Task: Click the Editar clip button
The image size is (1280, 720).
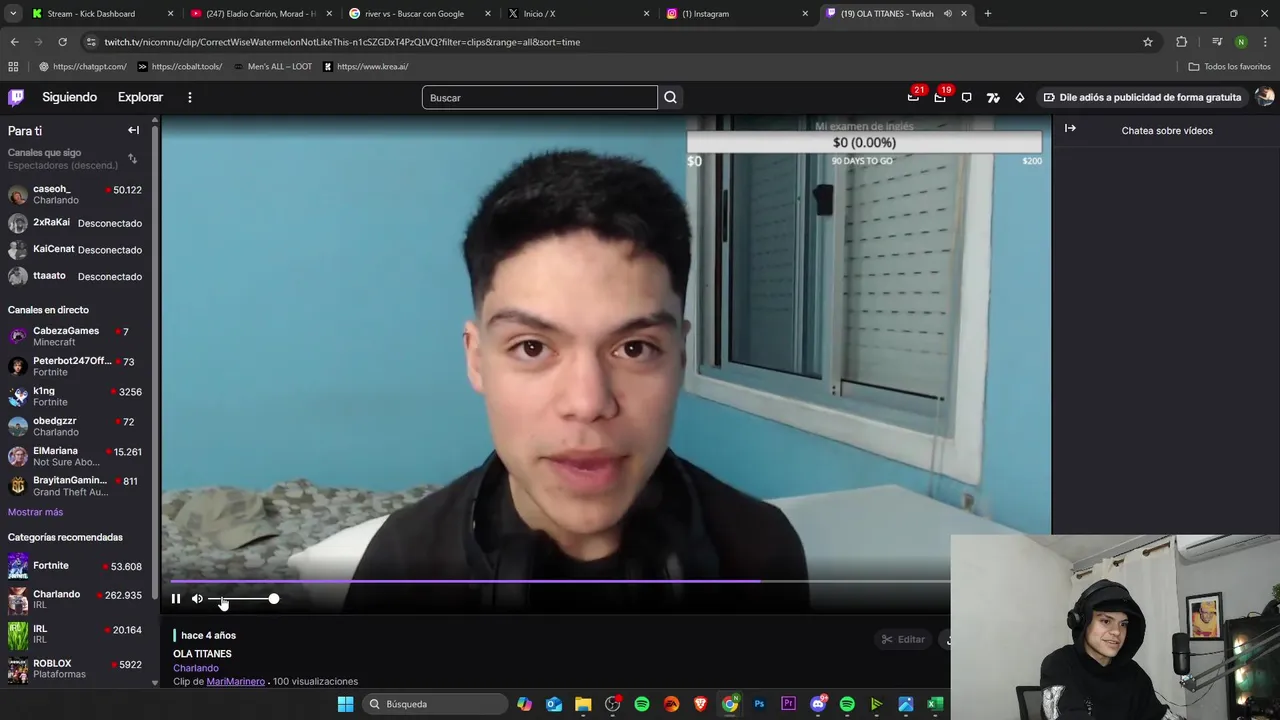Action: (x=903, y=639)
